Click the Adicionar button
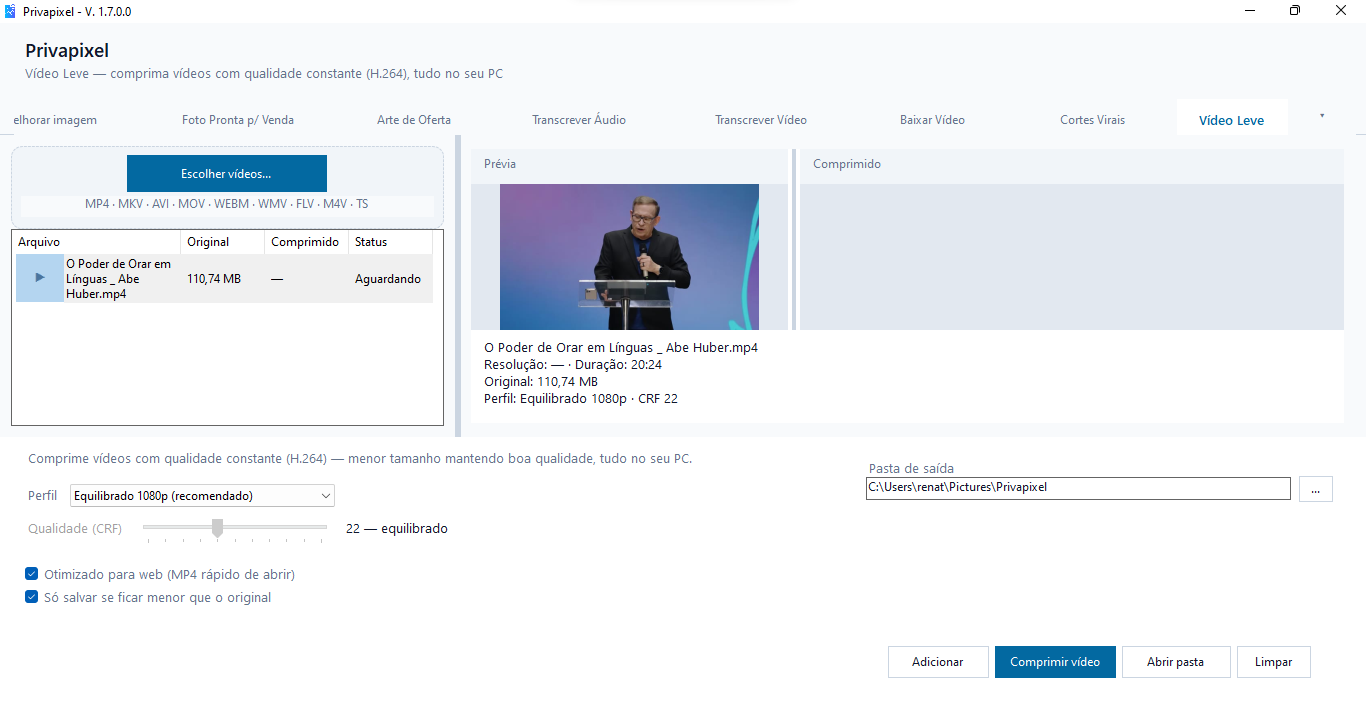The image size is (1366, 717). (x=937, y=662)
